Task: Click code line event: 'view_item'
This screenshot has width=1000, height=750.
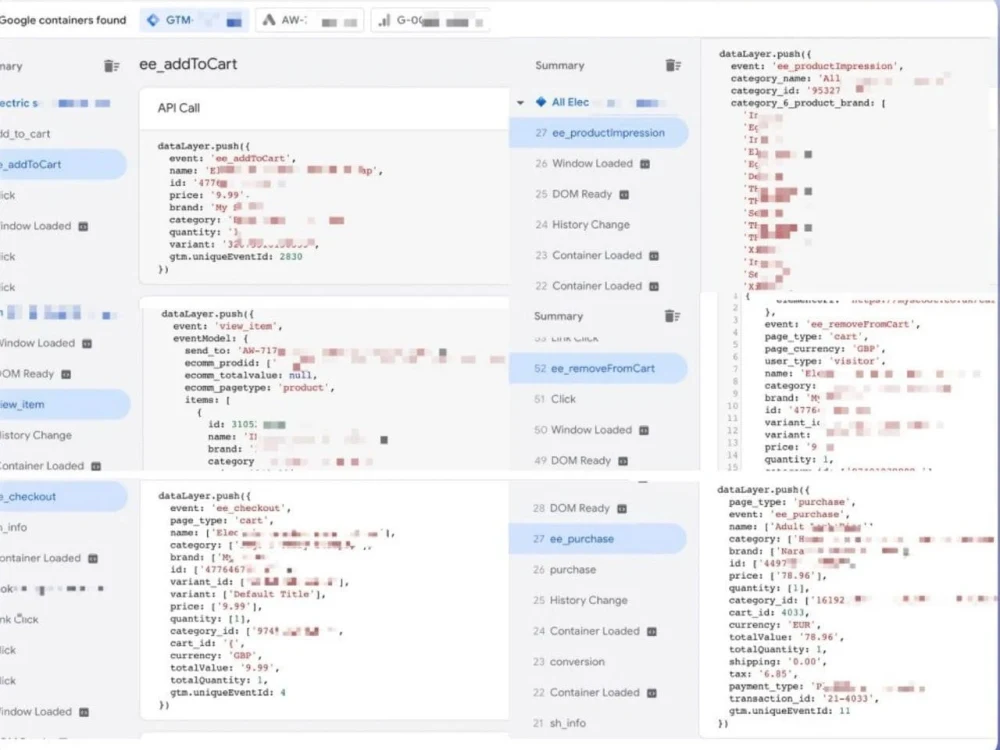Action: coord(227,326)
